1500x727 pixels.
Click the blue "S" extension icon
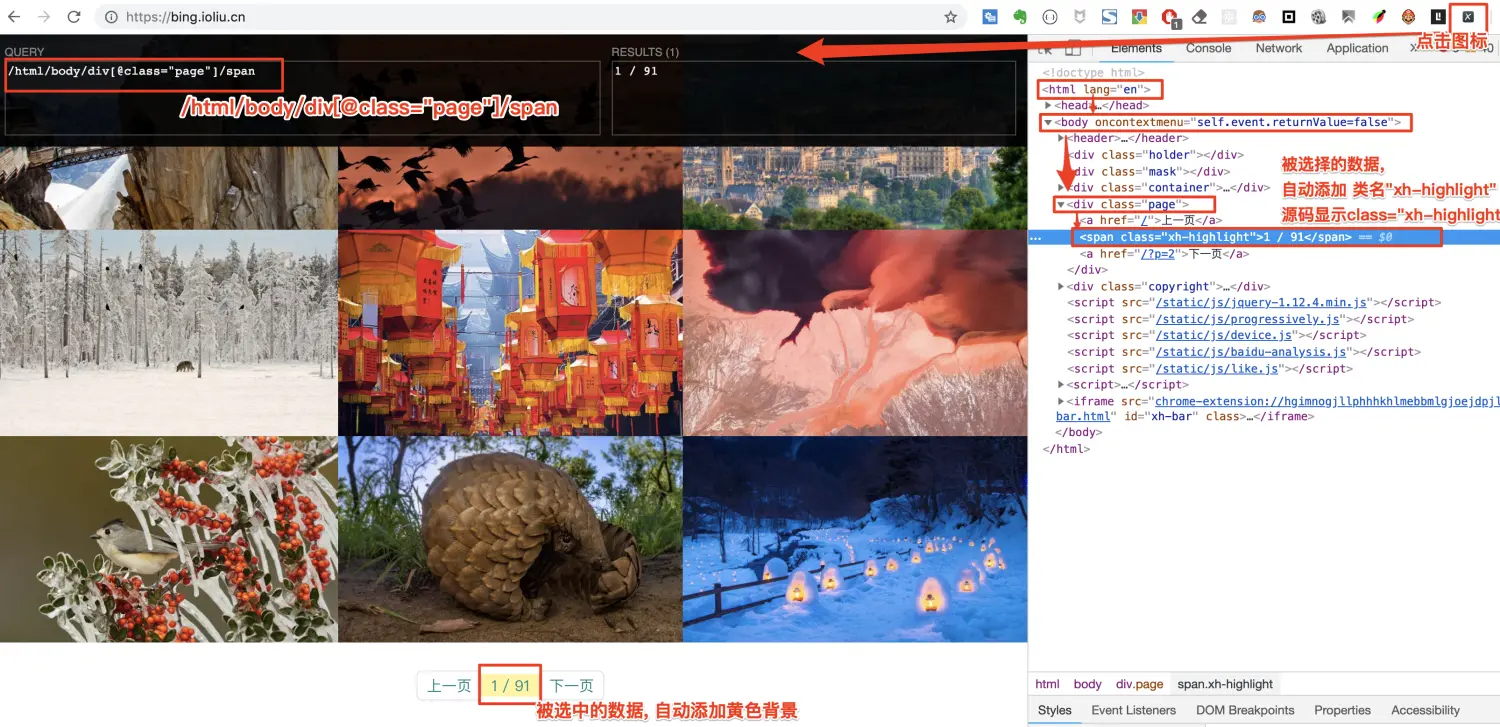pyautogui.click(x=1108, y=16)
